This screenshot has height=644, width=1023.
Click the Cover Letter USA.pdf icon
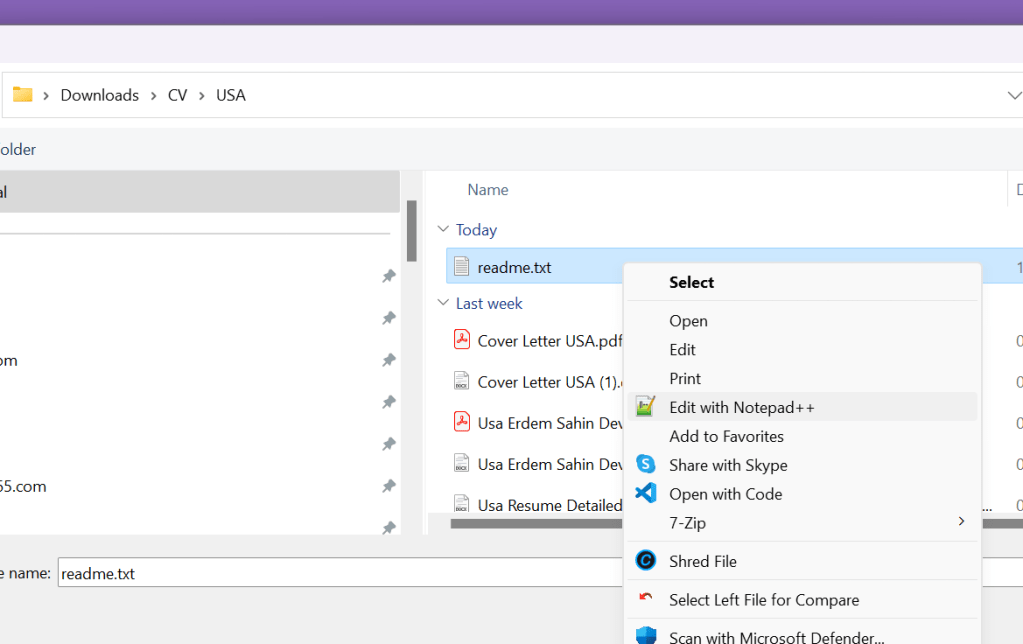click(x=462, y=340)
